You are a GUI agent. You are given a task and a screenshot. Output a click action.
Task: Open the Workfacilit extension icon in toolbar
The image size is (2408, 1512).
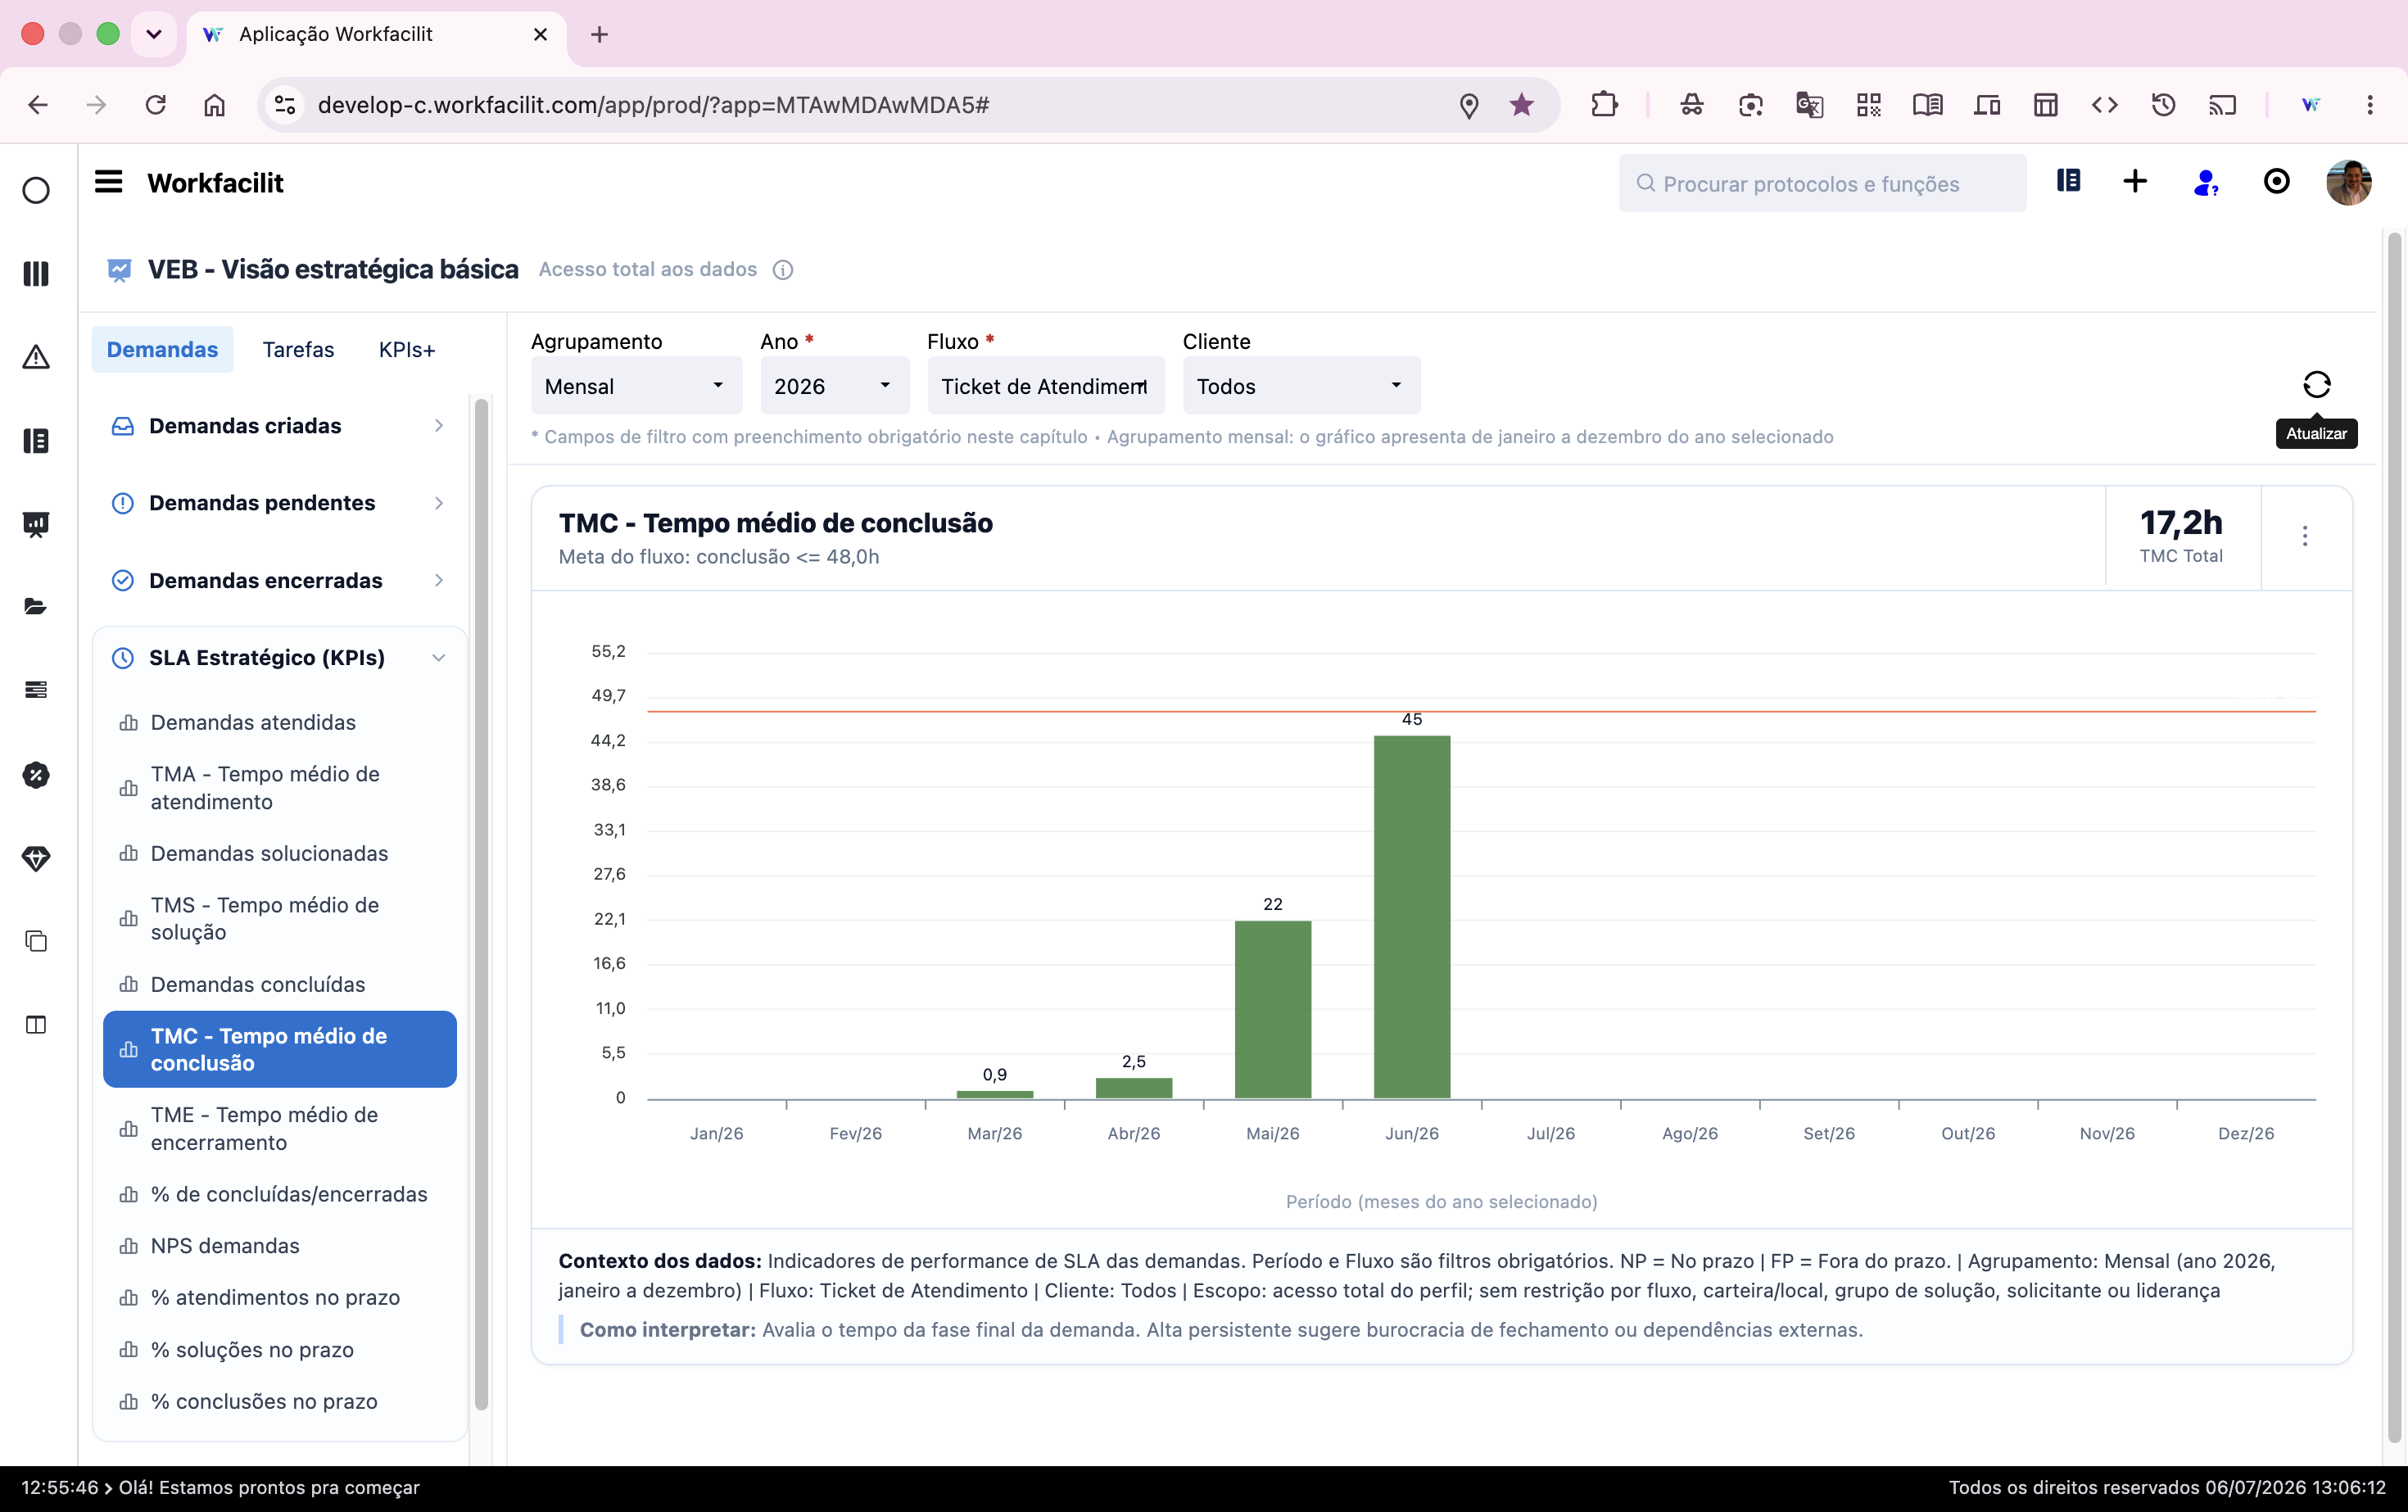click(x=2310, y=105)
